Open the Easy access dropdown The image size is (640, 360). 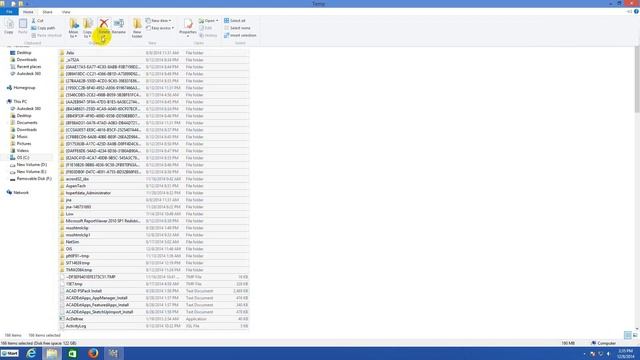[x=160, y=28]
